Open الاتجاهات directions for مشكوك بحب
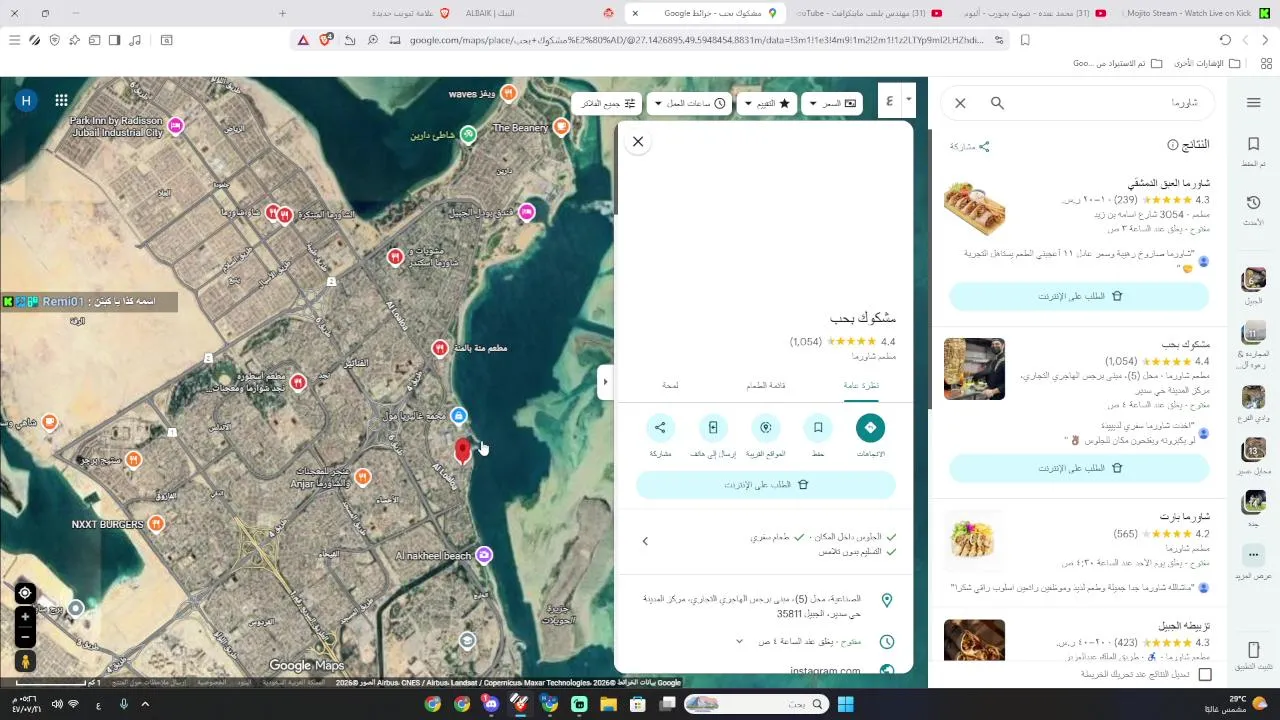 click(870, 428)
